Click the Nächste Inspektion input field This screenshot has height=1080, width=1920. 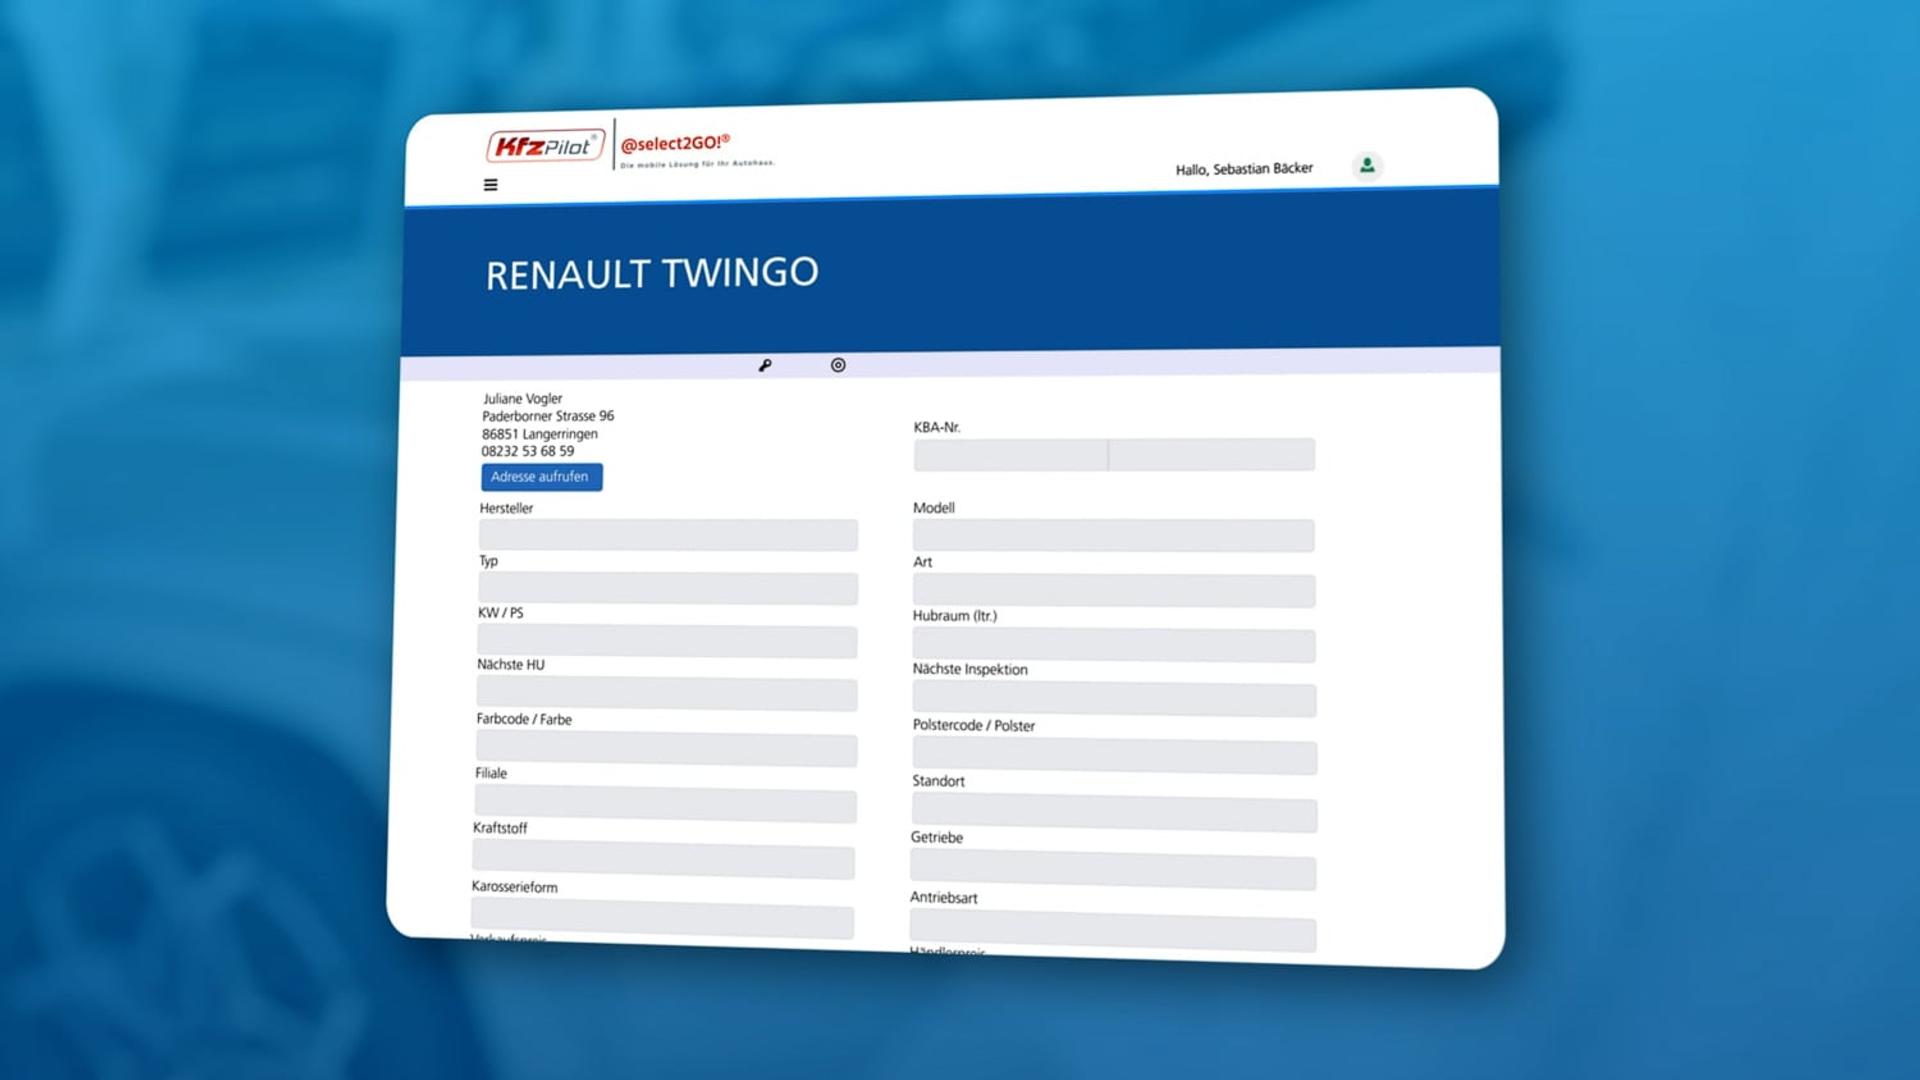click(x=1114, y=701)
